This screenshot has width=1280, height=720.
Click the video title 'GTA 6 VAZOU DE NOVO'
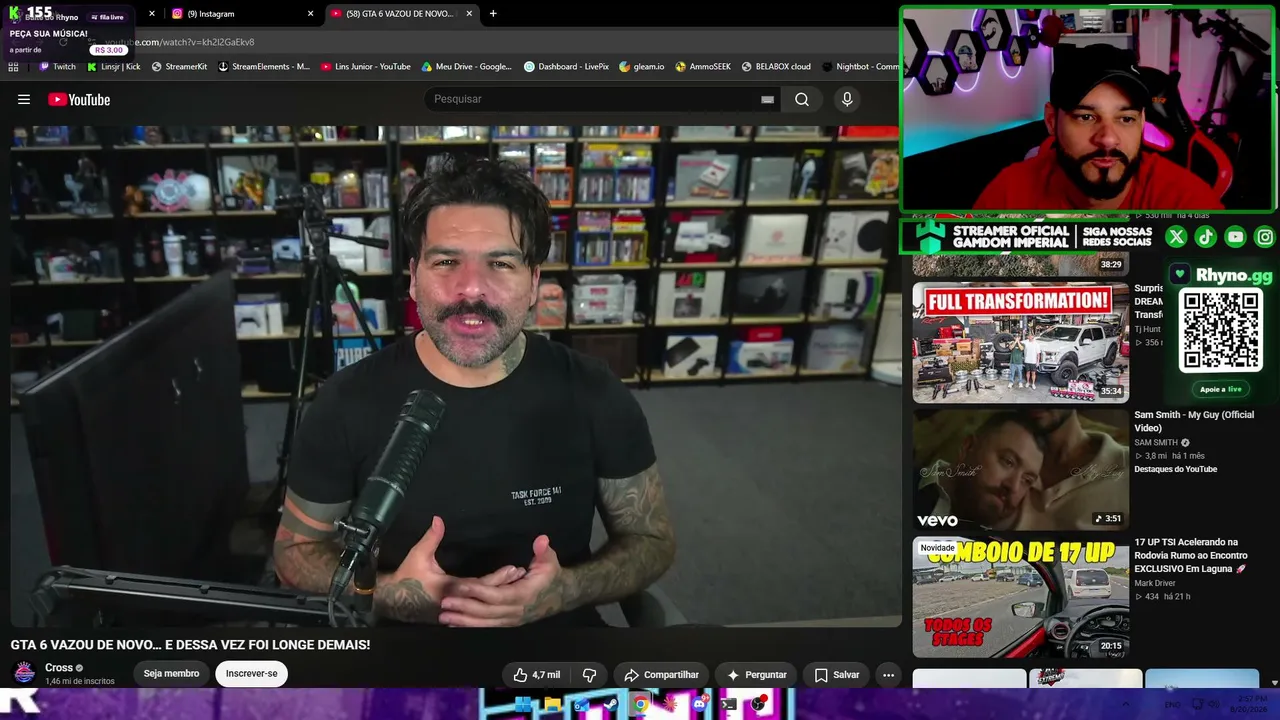190,645
